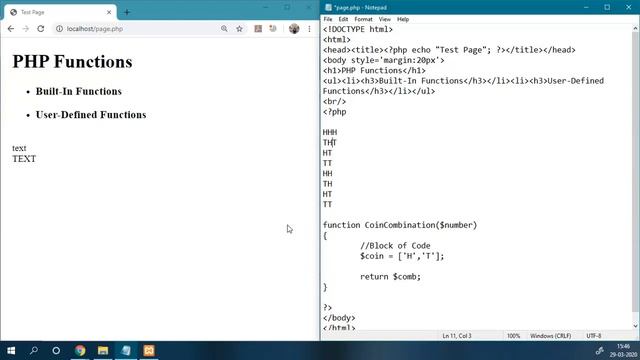Click the second Chrome extension icon
Viewport: 640px width, 360px height.
point(273,29)
